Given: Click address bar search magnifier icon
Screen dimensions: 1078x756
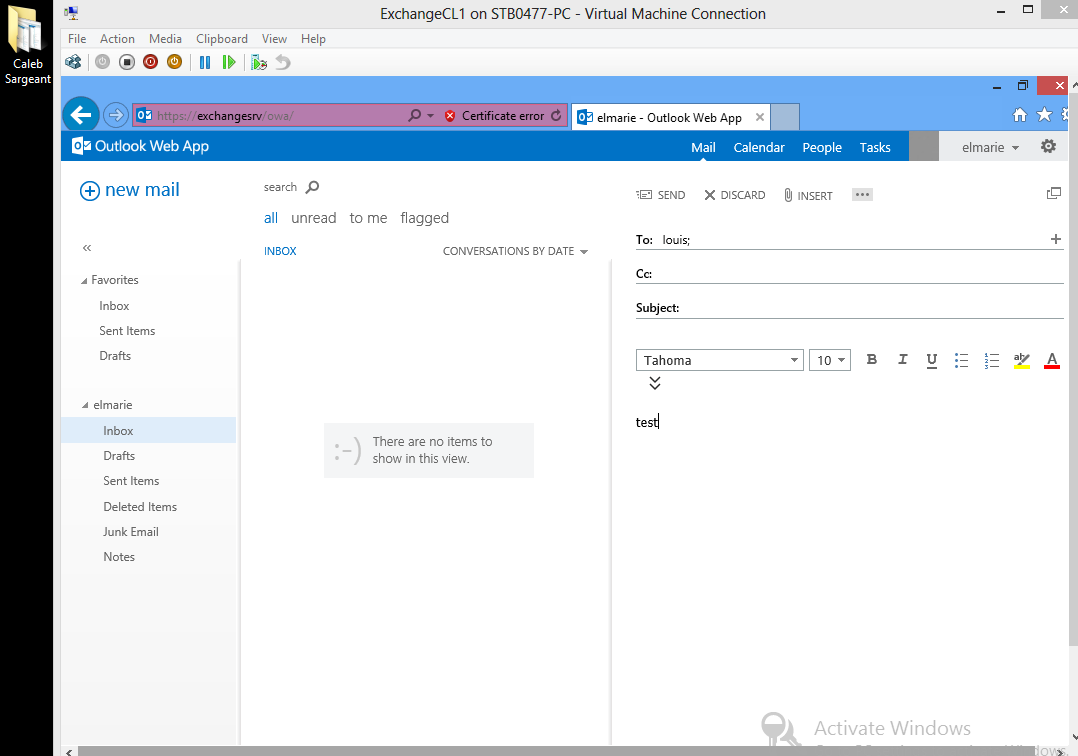Looking at the screenshot, I should 415,115.
